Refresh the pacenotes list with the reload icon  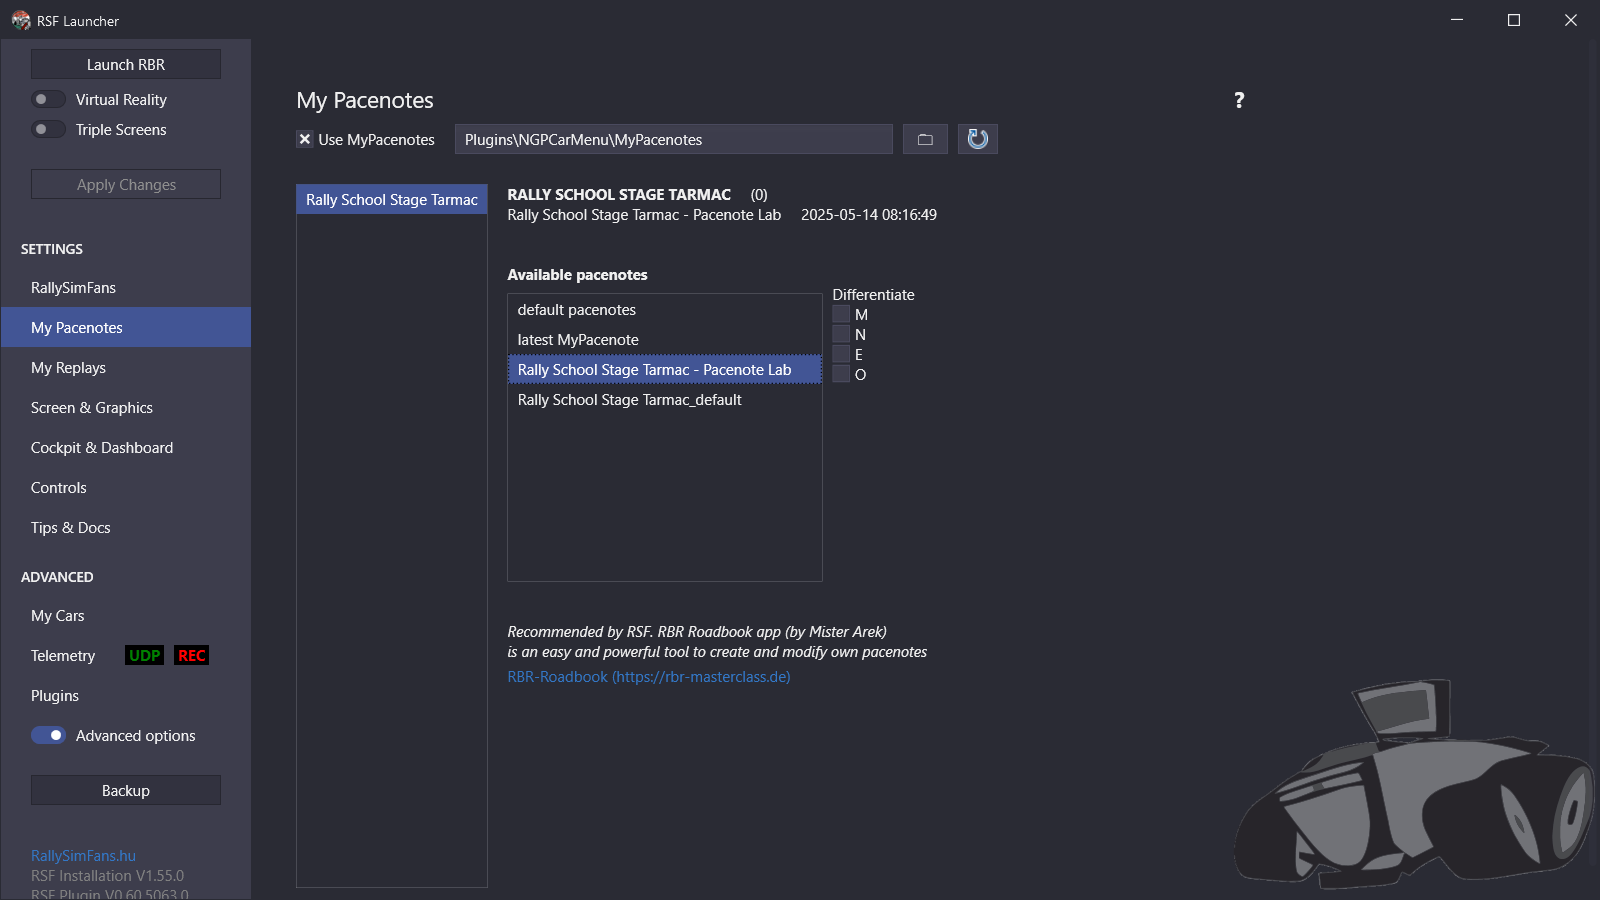point(977,139)
